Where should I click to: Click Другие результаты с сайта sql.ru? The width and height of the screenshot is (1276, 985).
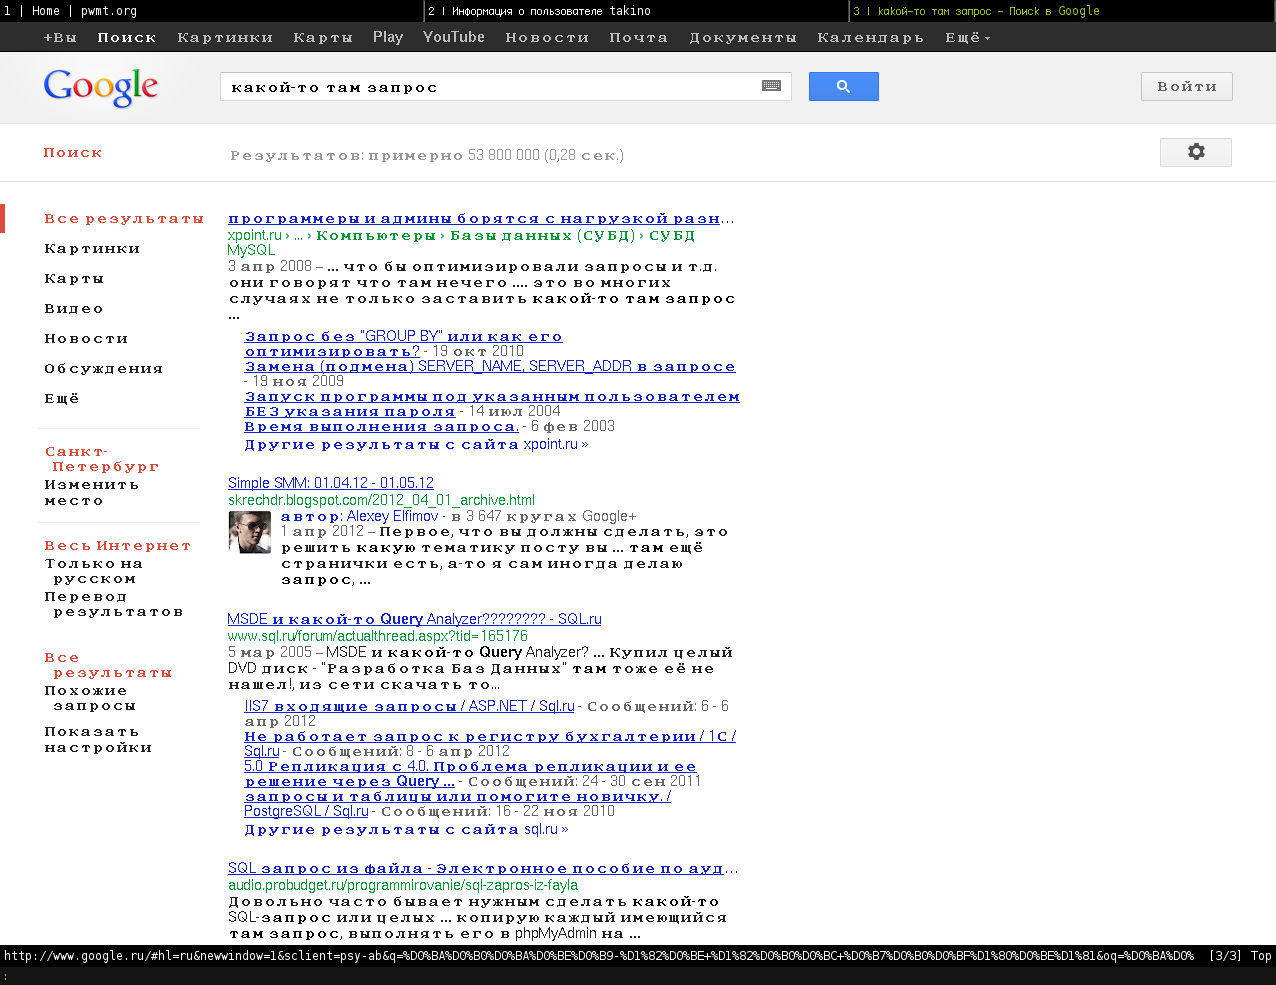click(x=406, y=830)
